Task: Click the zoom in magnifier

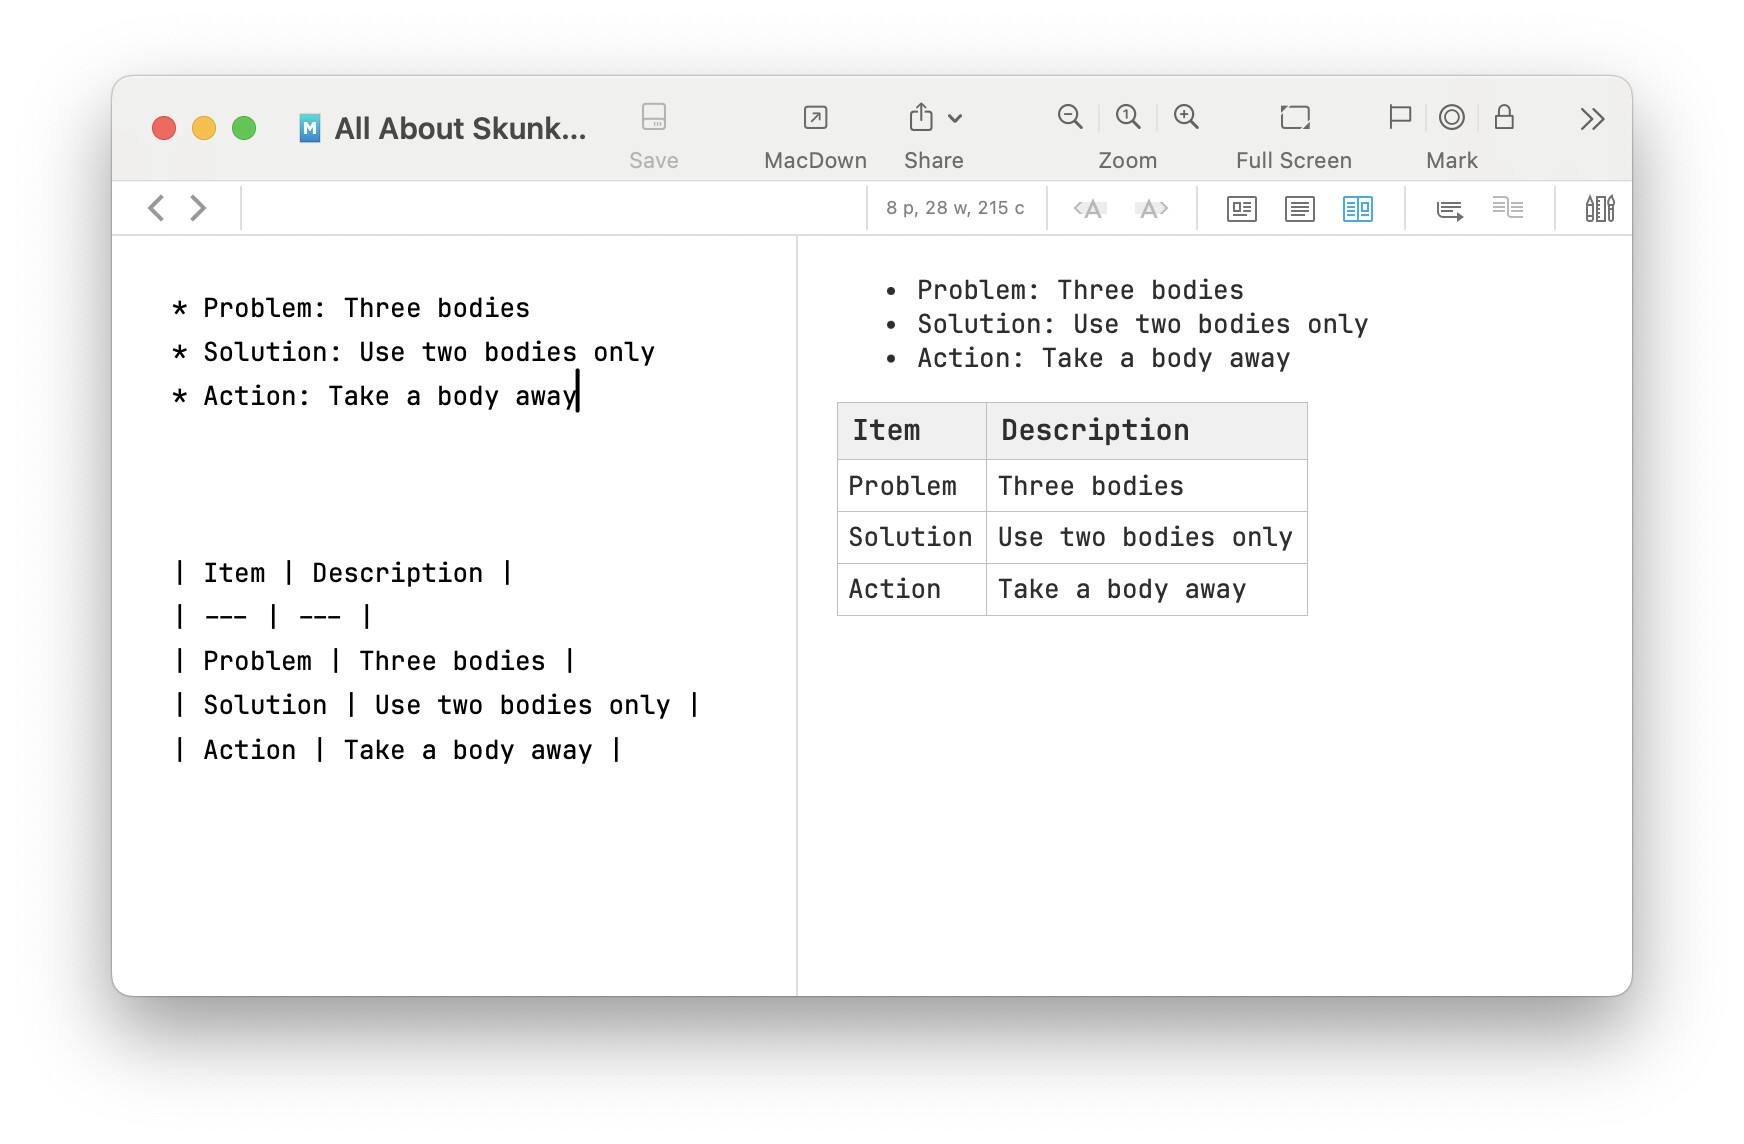Action: [1186, 117]
